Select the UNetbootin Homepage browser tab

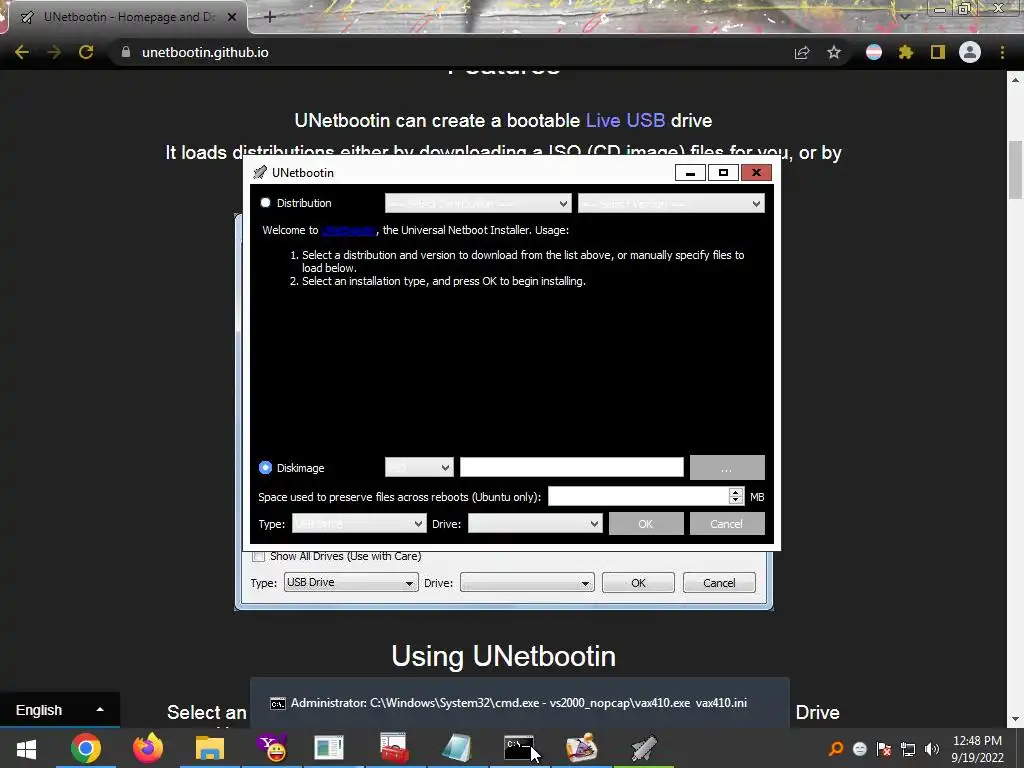pyautogui.click(x=127, y=17)
